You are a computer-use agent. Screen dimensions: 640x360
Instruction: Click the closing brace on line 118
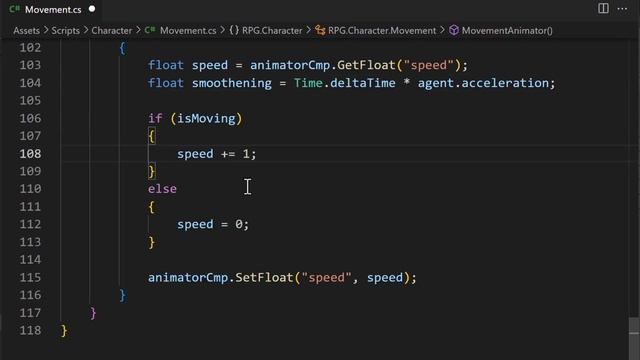pos(64,331)
